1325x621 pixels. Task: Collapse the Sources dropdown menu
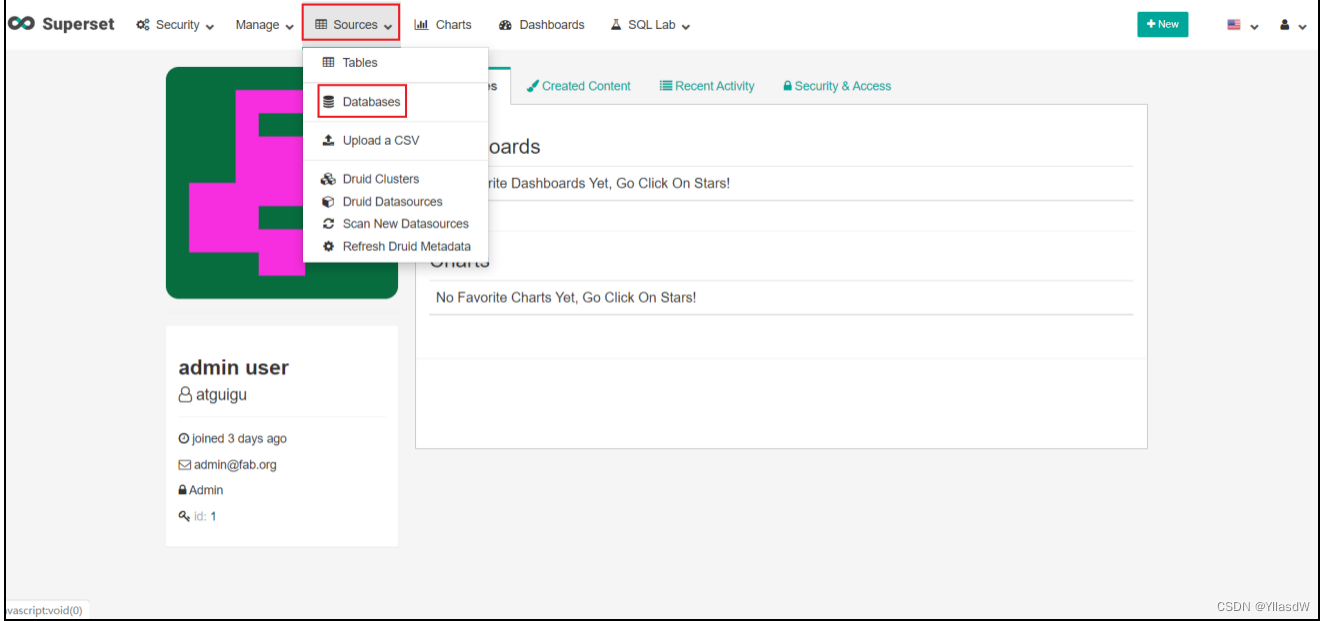tap(351, 25)
